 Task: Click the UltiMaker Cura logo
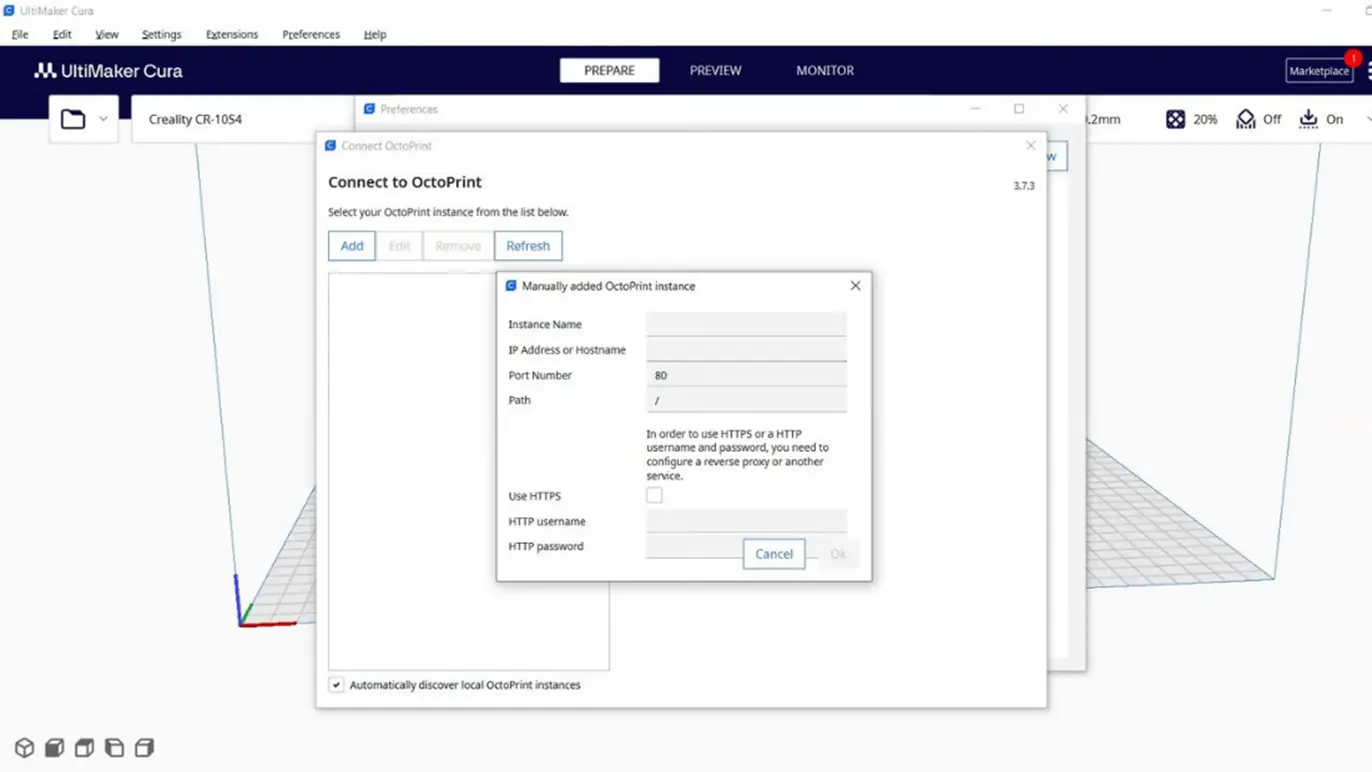coord(108,71)
